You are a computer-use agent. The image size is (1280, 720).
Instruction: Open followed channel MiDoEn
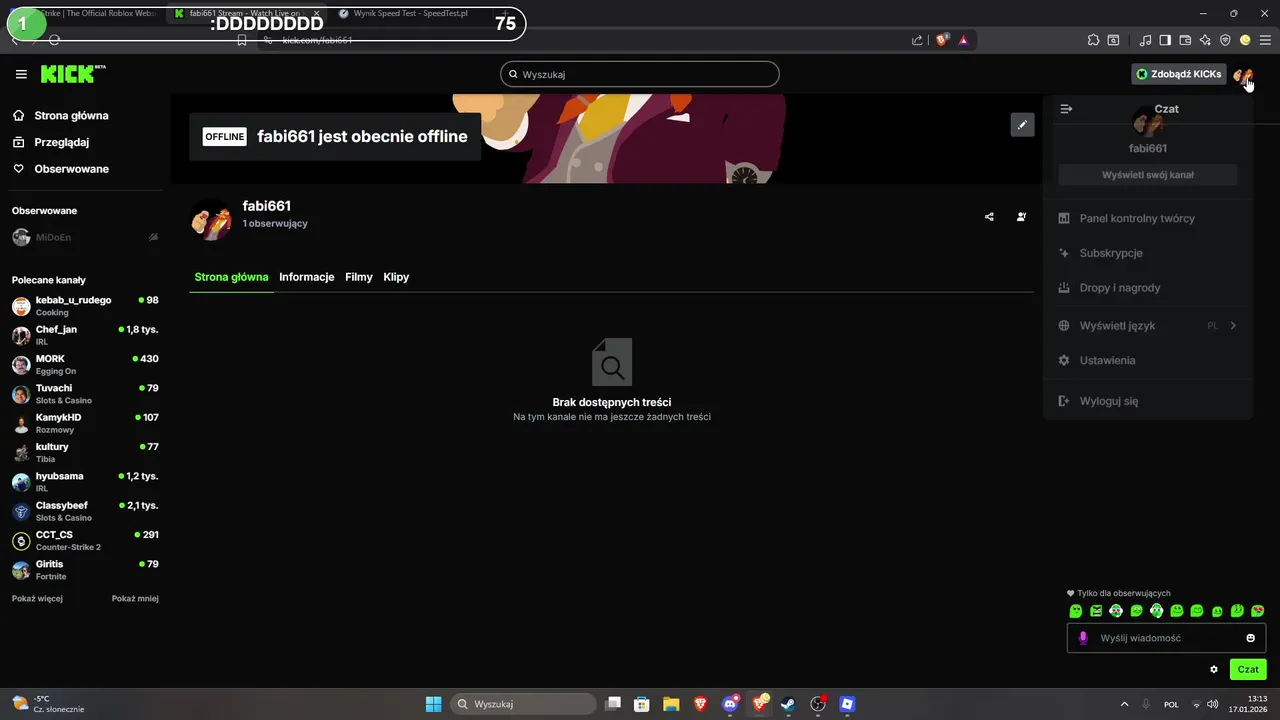pyautogui.click(x=85, y=238)
